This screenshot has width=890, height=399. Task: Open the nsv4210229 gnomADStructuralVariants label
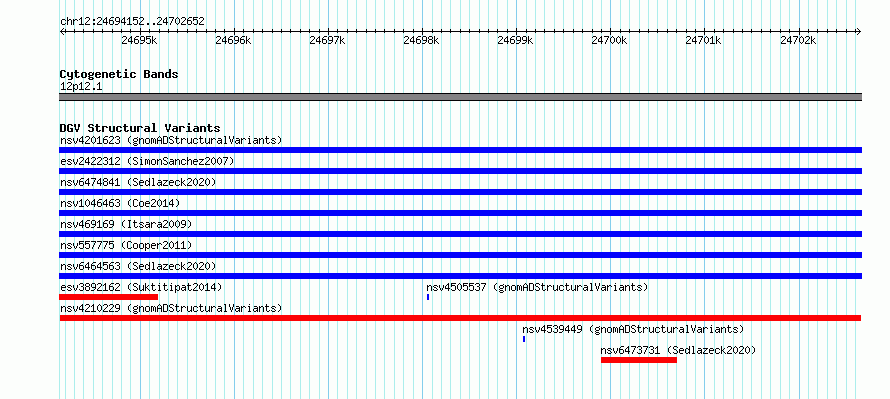171,308
